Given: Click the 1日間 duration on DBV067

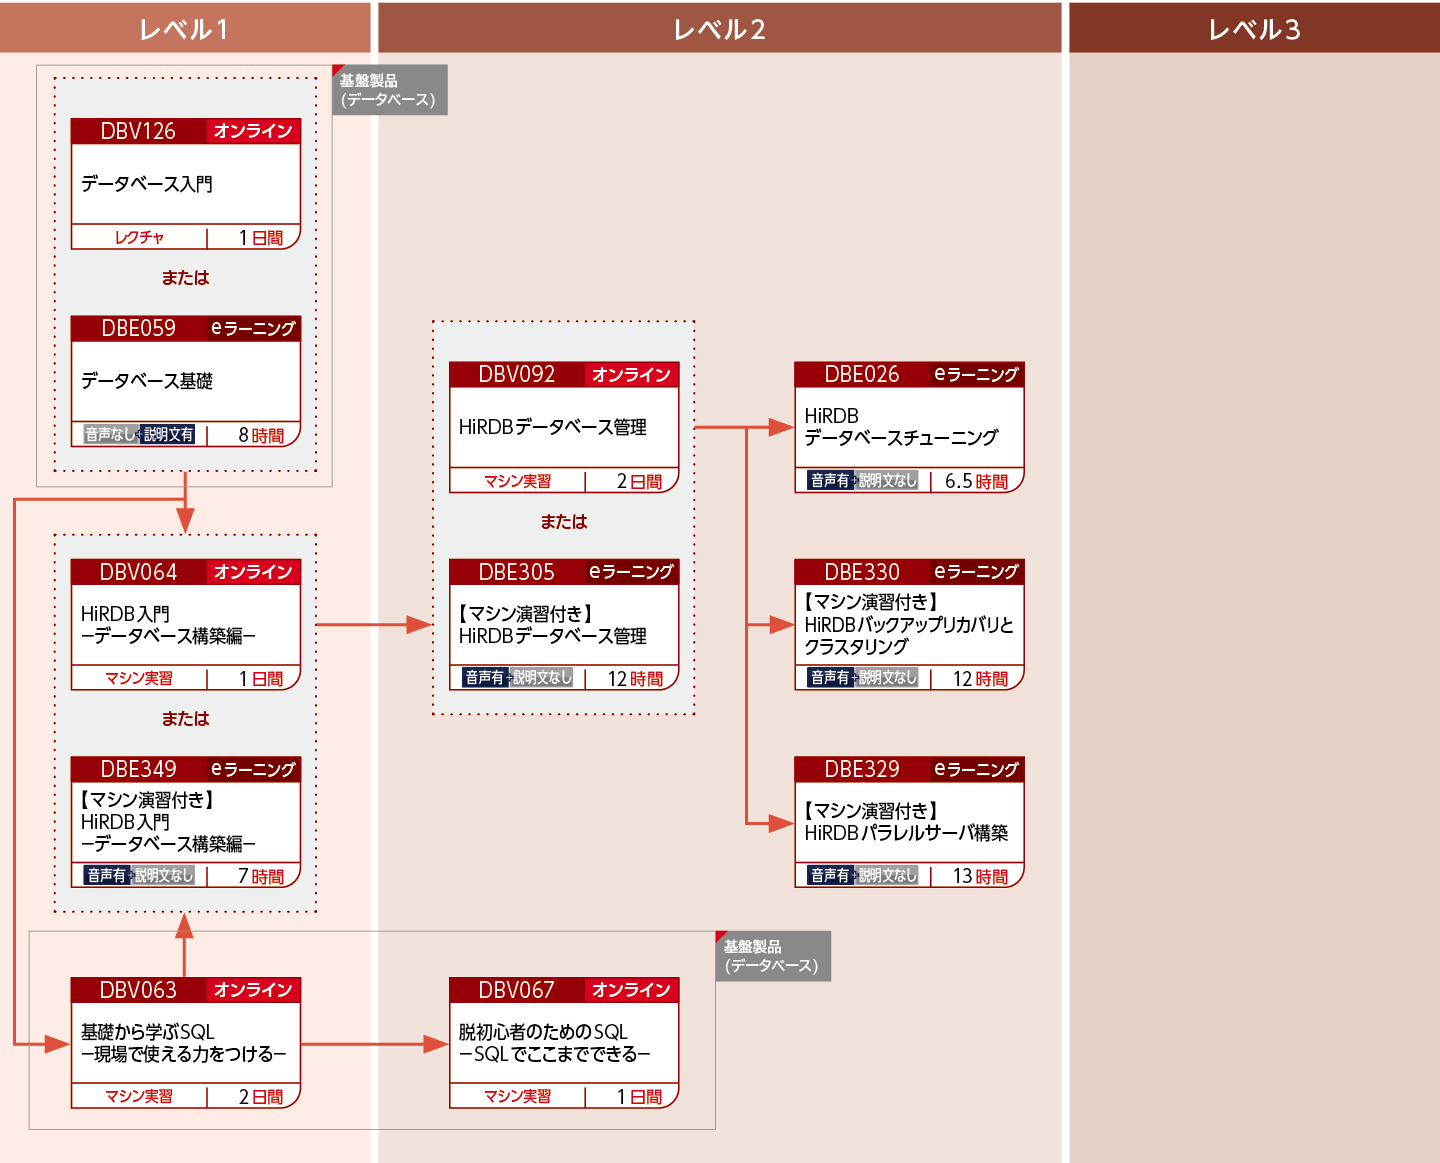Looking at the screenshot, I should point(639,1096).
